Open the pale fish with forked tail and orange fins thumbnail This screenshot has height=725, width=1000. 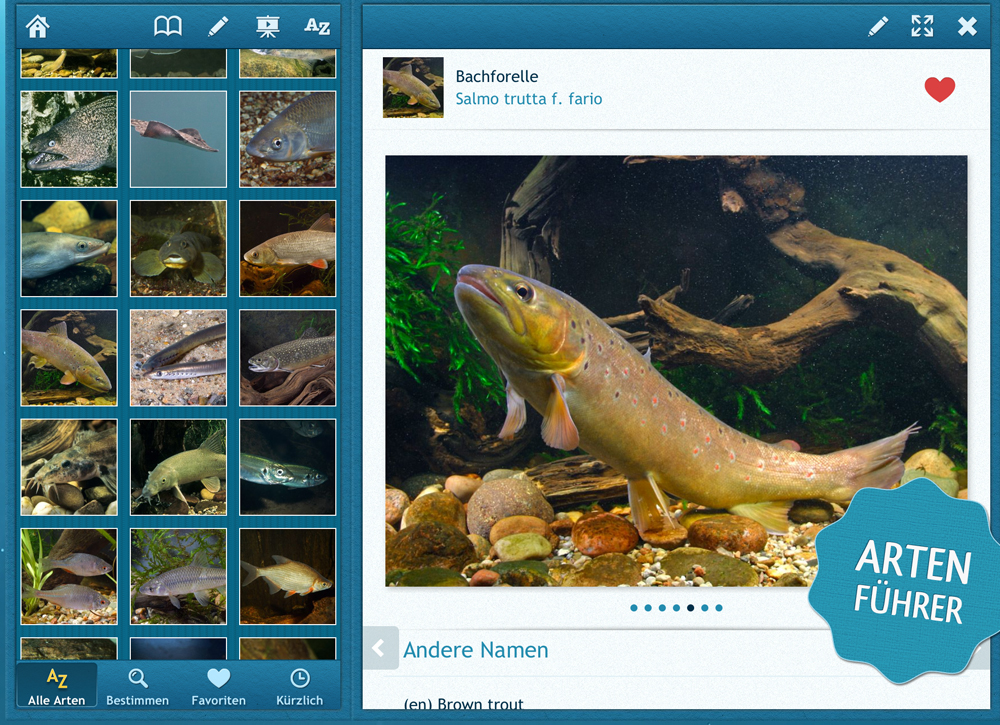pos(288,576)
